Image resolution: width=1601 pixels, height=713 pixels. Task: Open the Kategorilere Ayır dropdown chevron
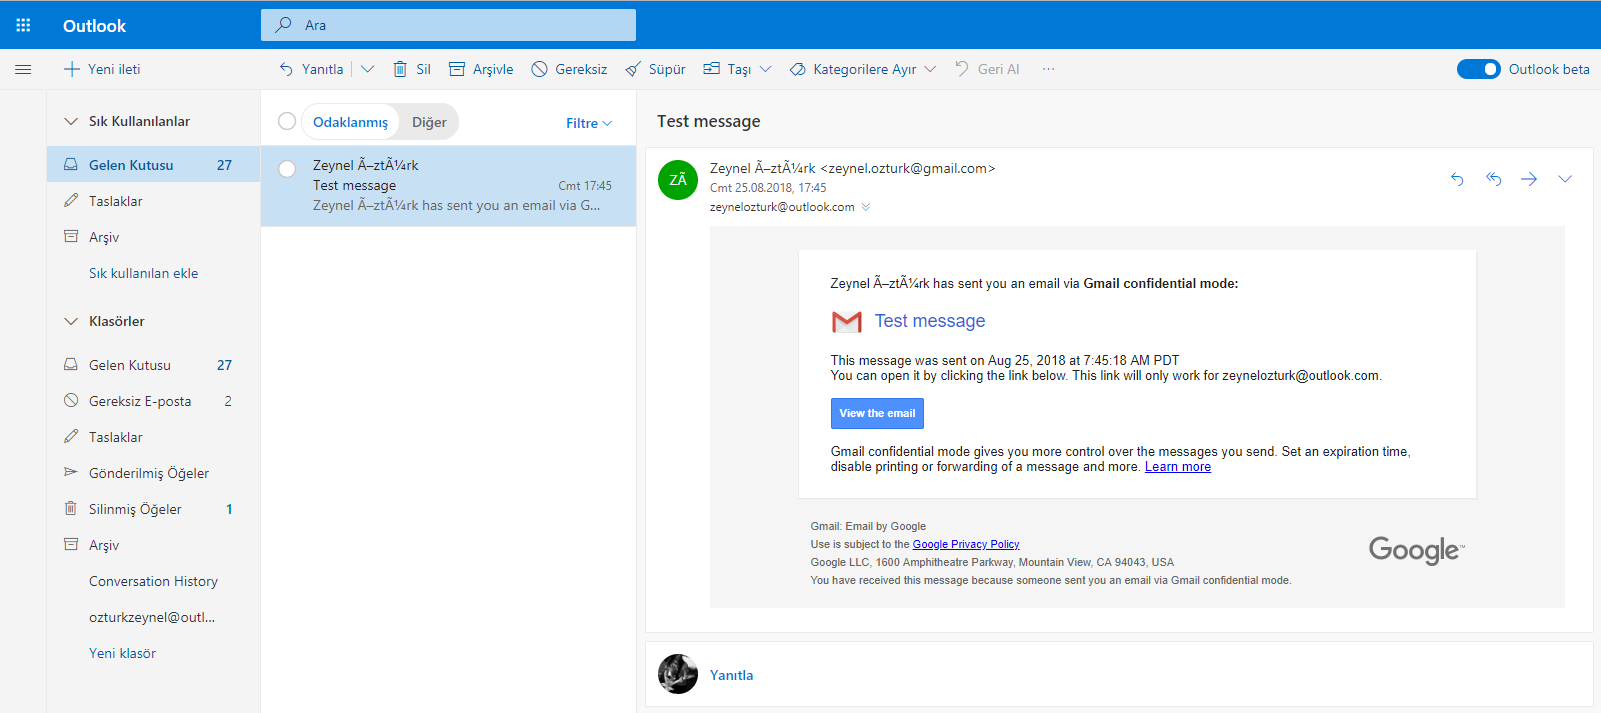930,69
